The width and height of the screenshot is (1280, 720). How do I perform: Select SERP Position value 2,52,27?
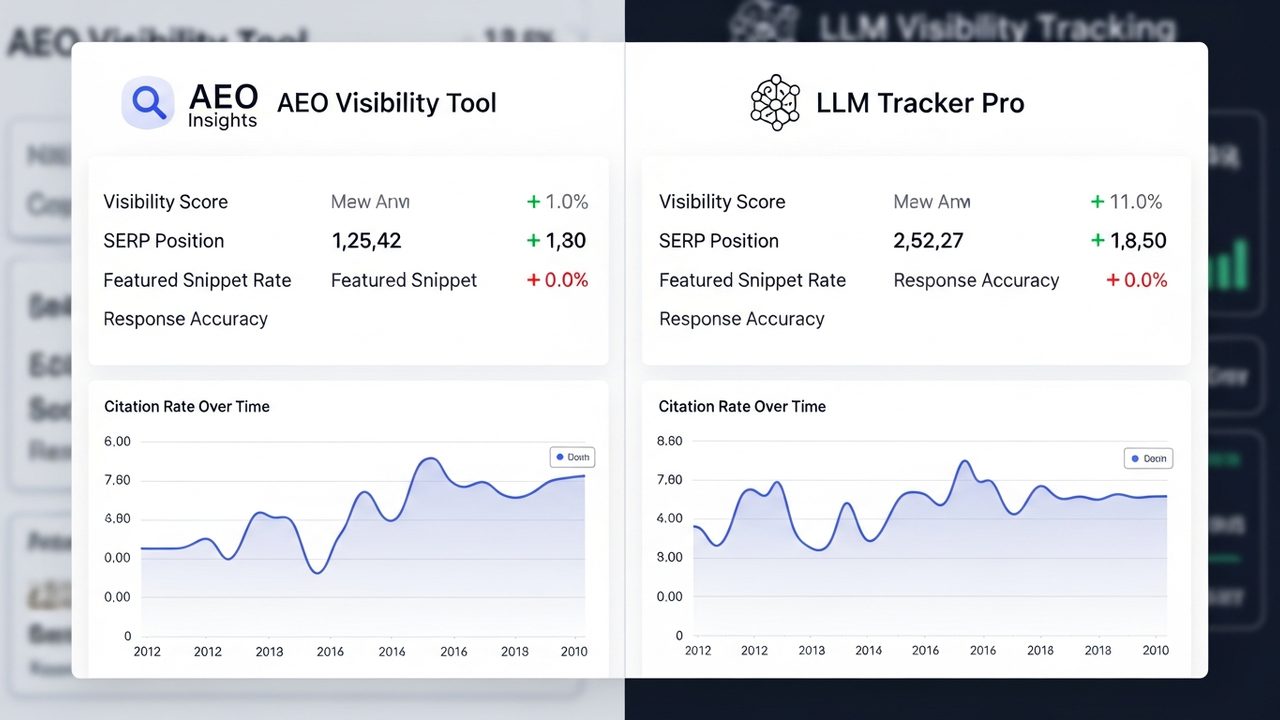[928, 241]
